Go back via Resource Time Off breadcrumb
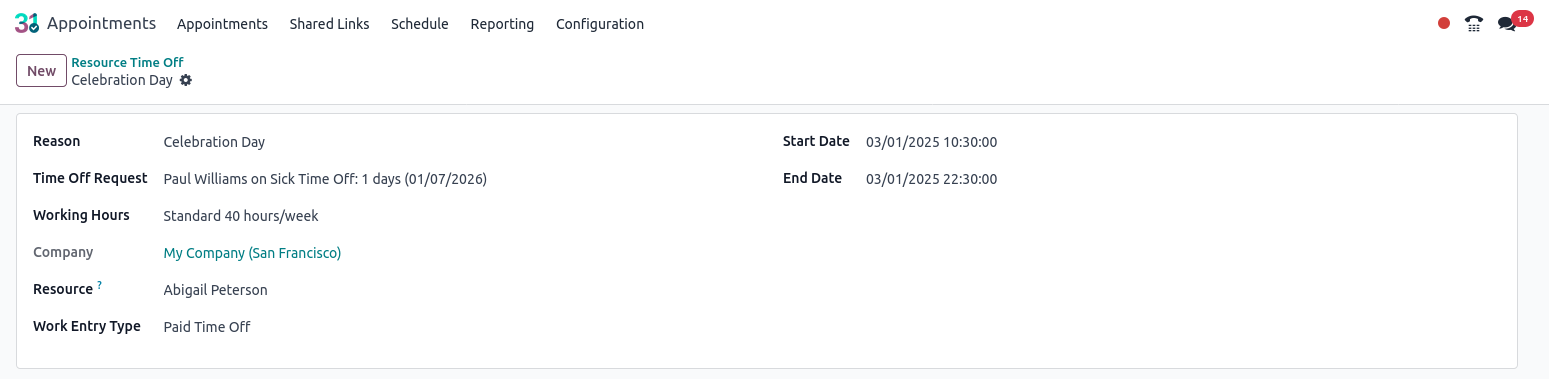Viewport: 1549px width, 379px height. coord(127,62)
